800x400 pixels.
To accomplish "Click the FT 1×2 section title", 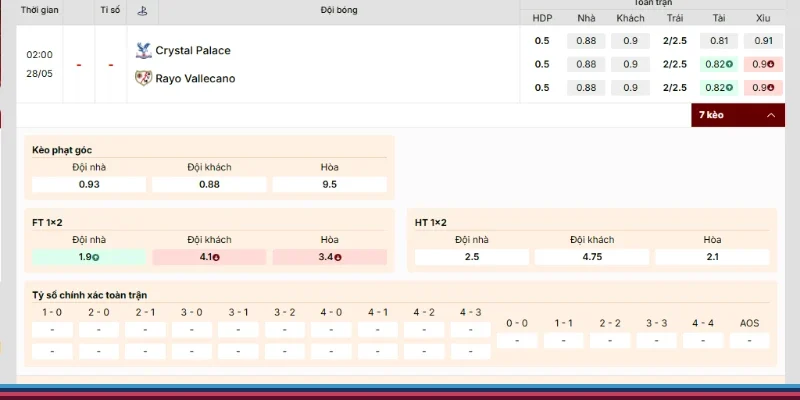I will pyautogui.click(x=47, y=222).
